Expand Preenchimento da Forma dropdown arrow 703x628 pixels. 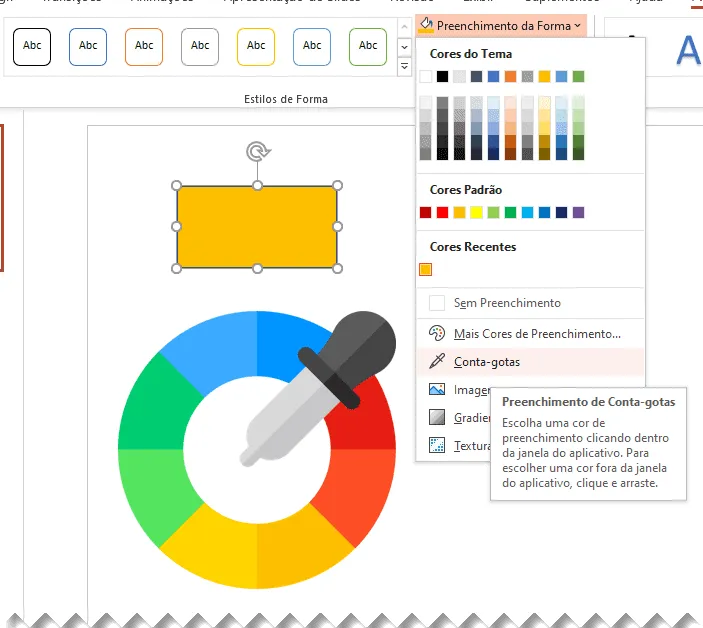tap(577, 26)
